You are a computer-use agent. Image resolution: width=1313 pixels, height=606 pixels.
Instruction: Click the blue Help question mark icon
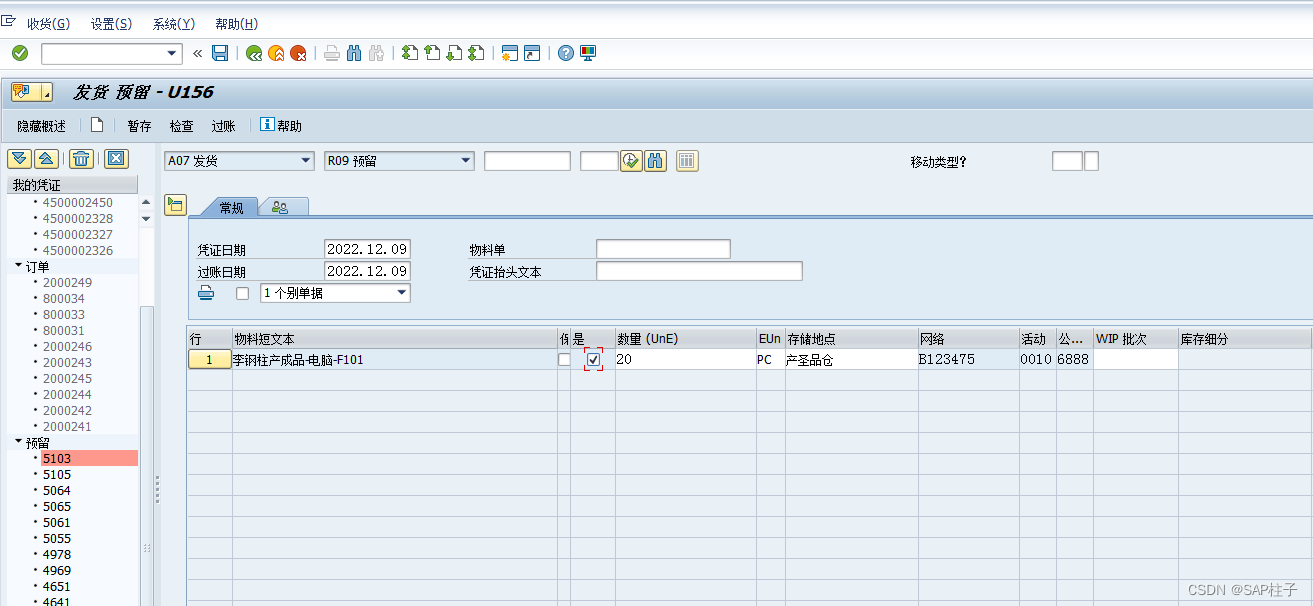coord(566,53)
